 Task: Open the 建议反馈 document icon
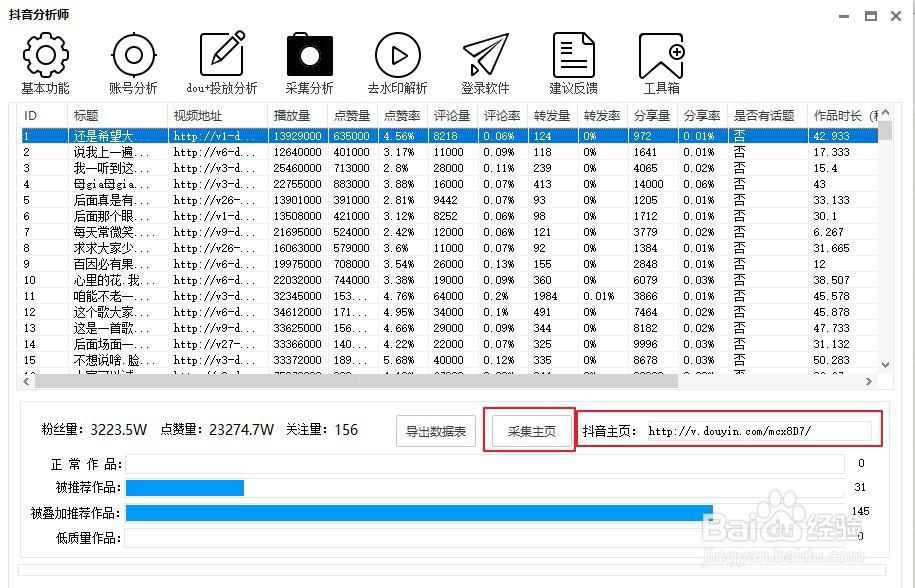pos(573,55)
